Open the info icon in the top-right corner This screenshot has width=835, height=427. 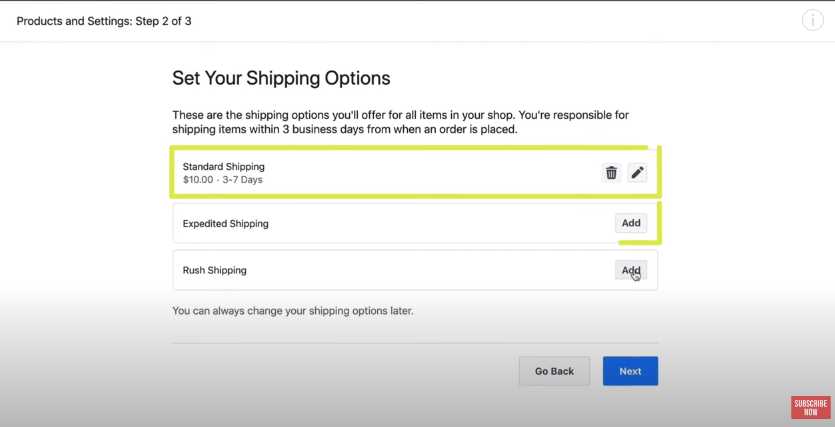click(x=813, y=21)
